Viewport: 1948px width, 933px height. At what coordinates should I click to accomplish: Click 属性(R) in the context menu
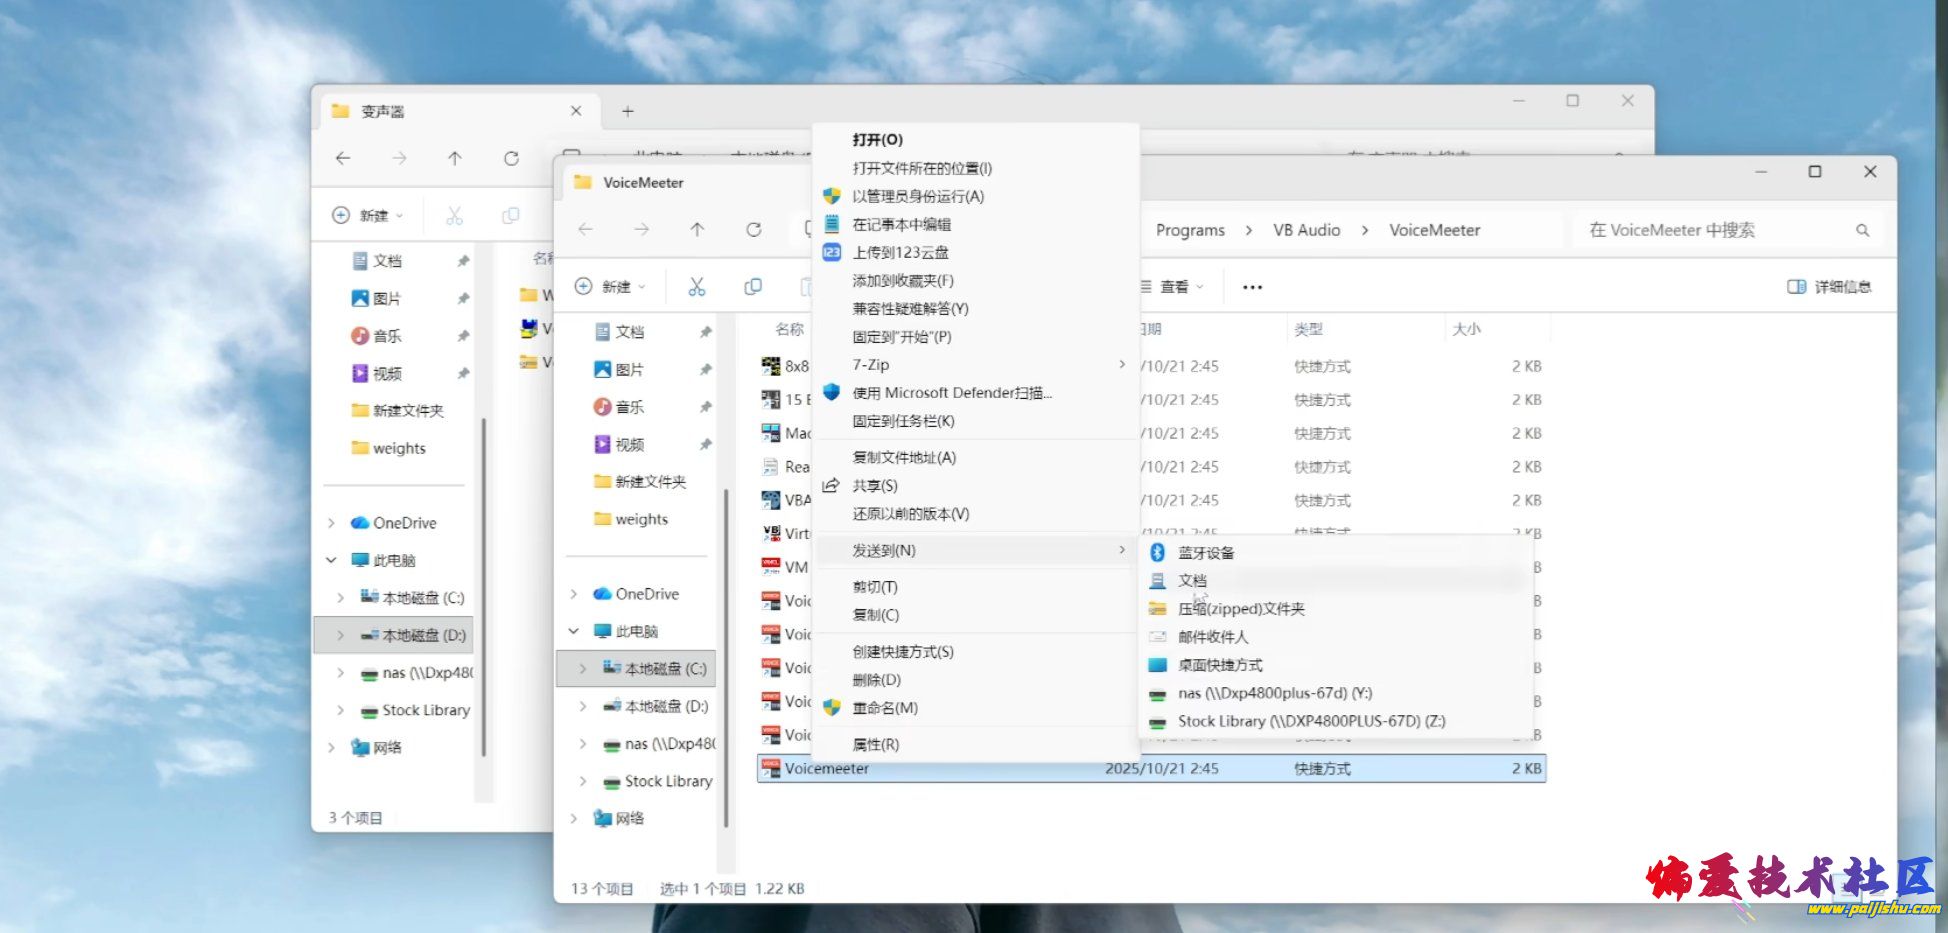[x=875, y=745]
